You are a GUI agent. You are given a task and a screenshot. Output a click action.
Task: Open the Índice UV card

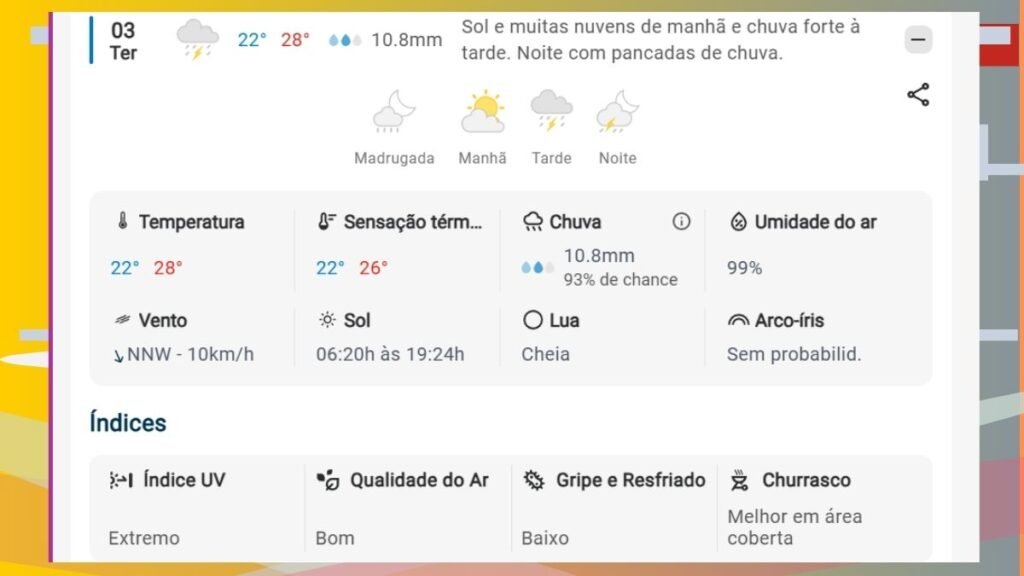click(198, 507)
